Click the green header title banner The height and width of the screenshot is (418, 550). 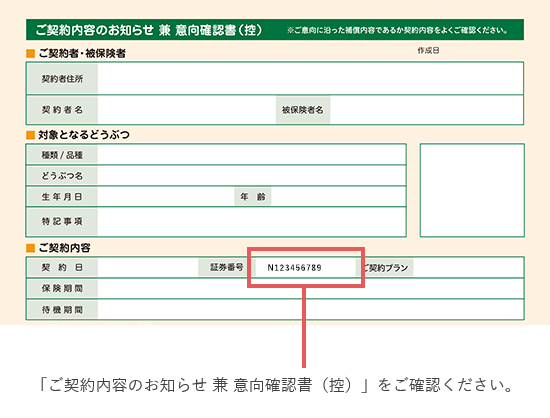click(x=275, y=30)
